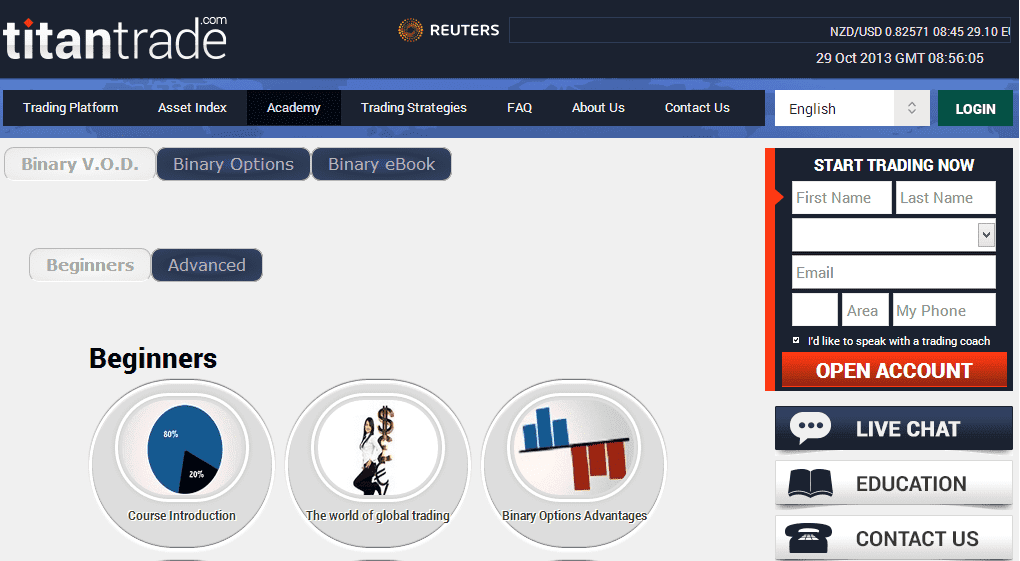Open The world of global trading lesson image
This screenshot has width=1020, height=561.
click(378, 448)
